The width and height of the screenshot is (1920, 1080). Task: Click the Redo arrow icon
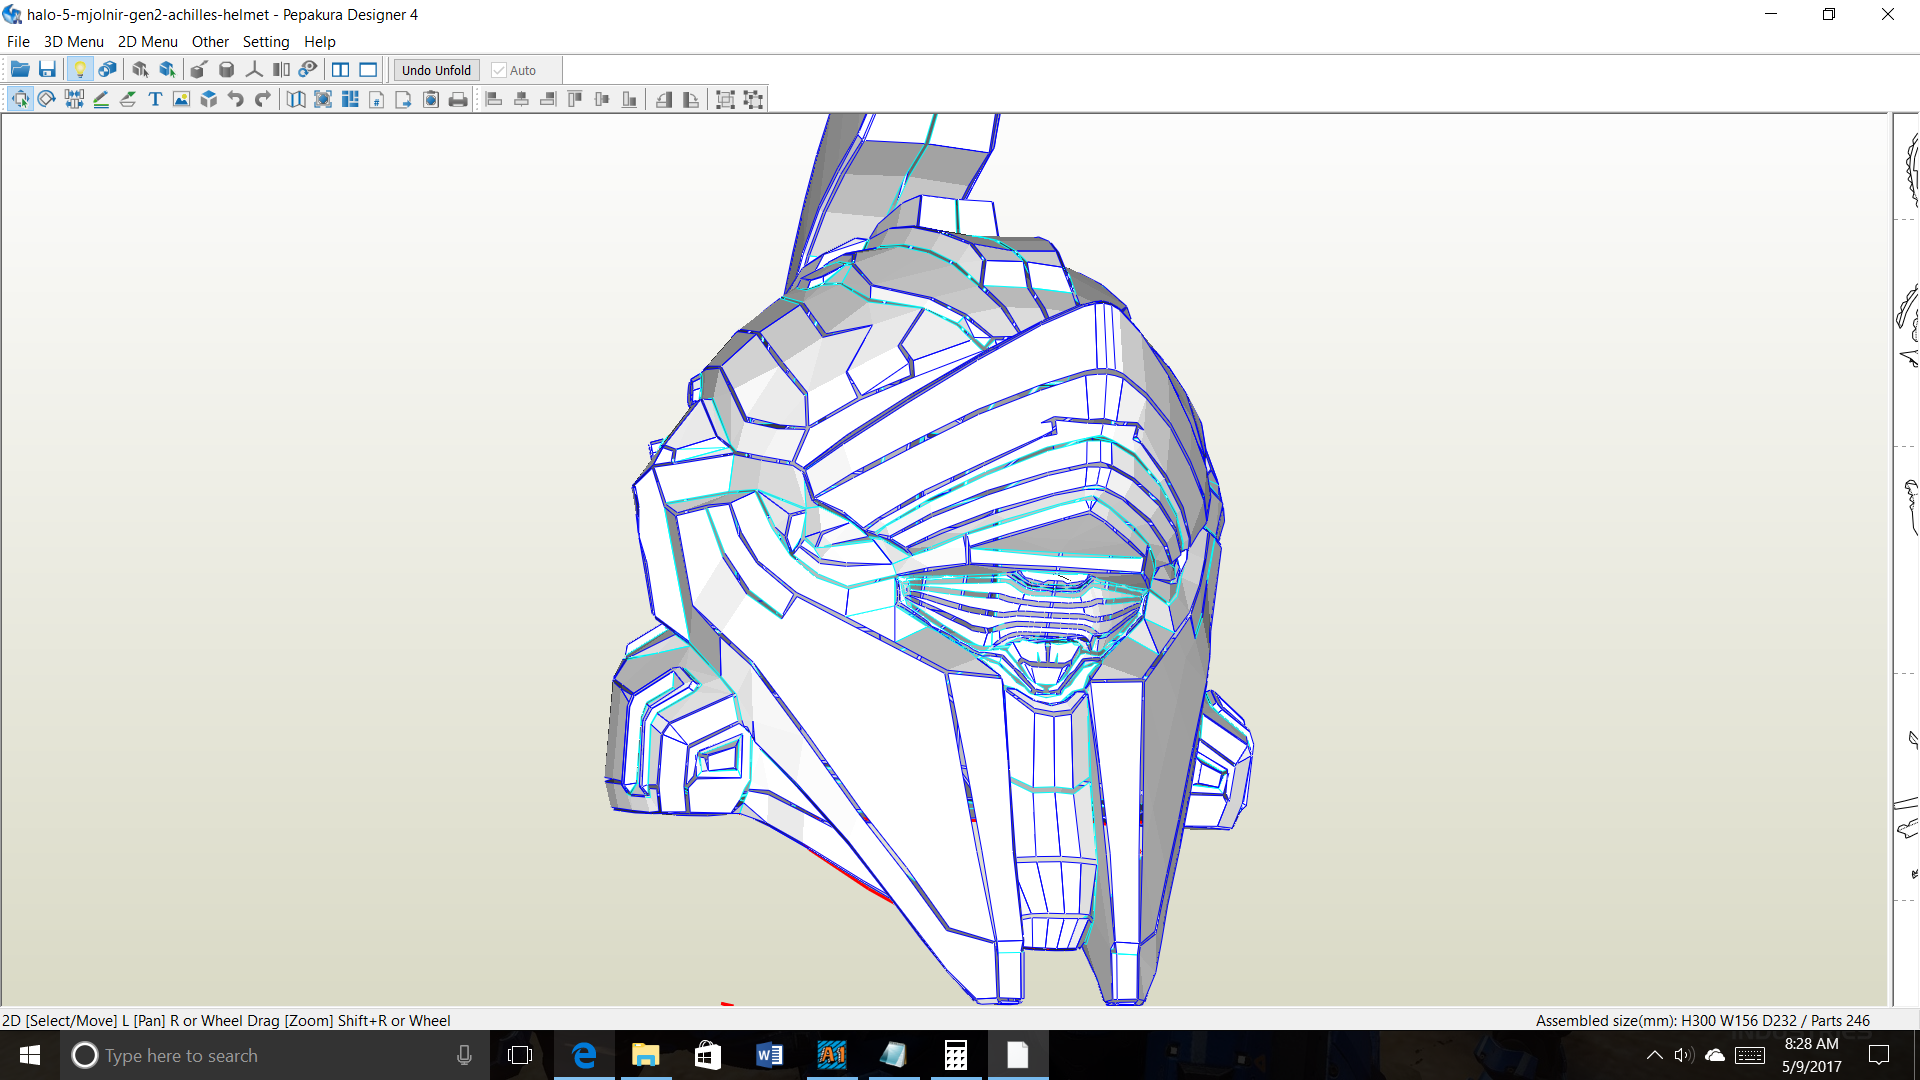263,99
